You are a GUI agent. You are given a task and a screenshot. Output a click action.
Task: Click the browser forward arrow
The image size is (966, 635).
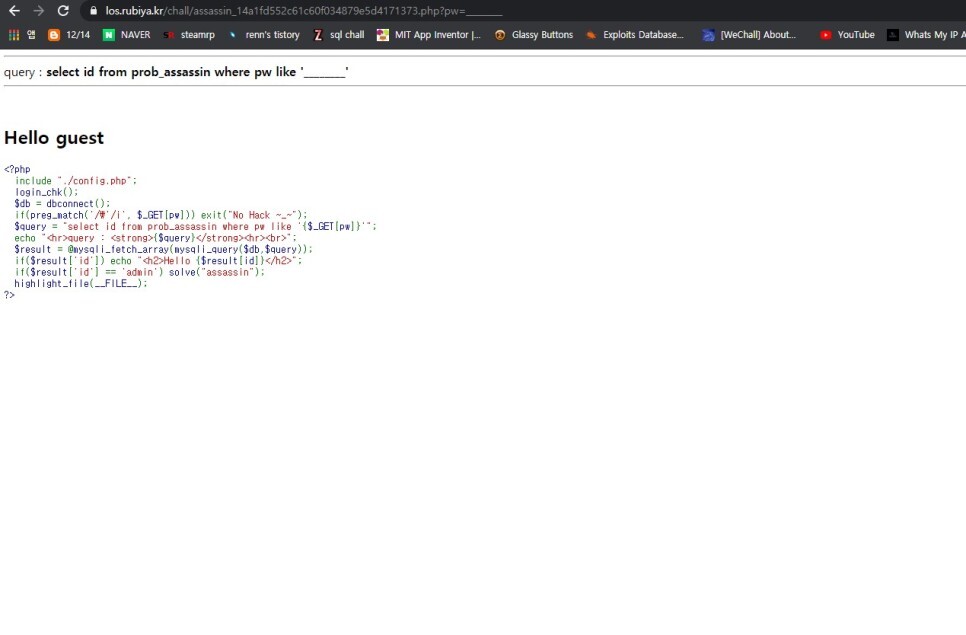click(x=39, y=10)
